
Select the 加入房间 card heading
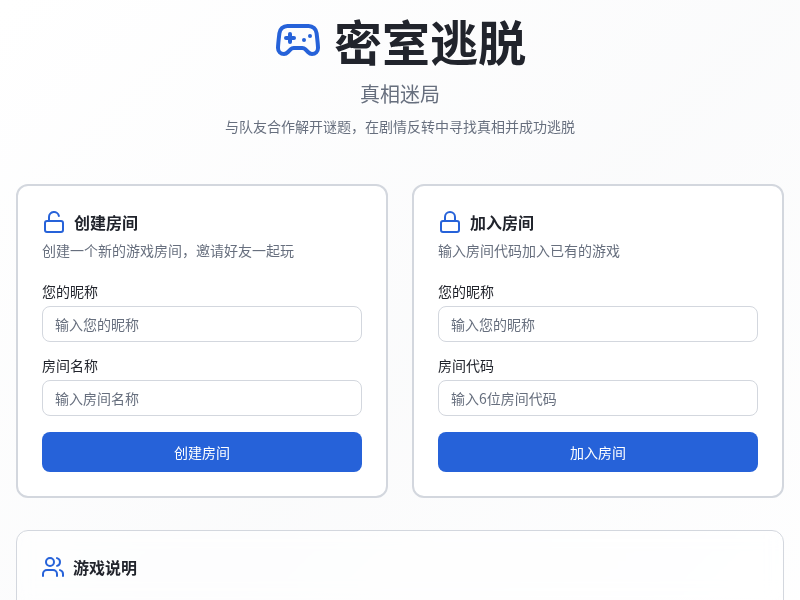(x=500, y=222)
